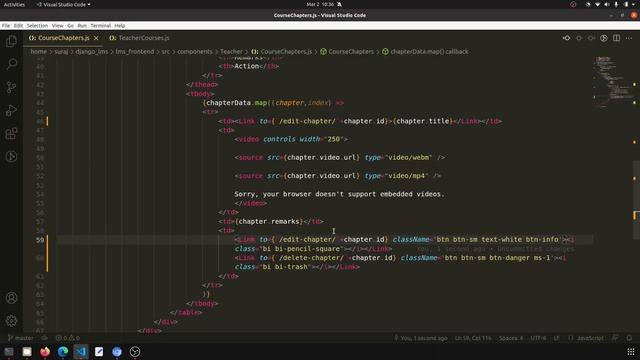Click the CourseChapters function breadcrumb

(347, 51)
